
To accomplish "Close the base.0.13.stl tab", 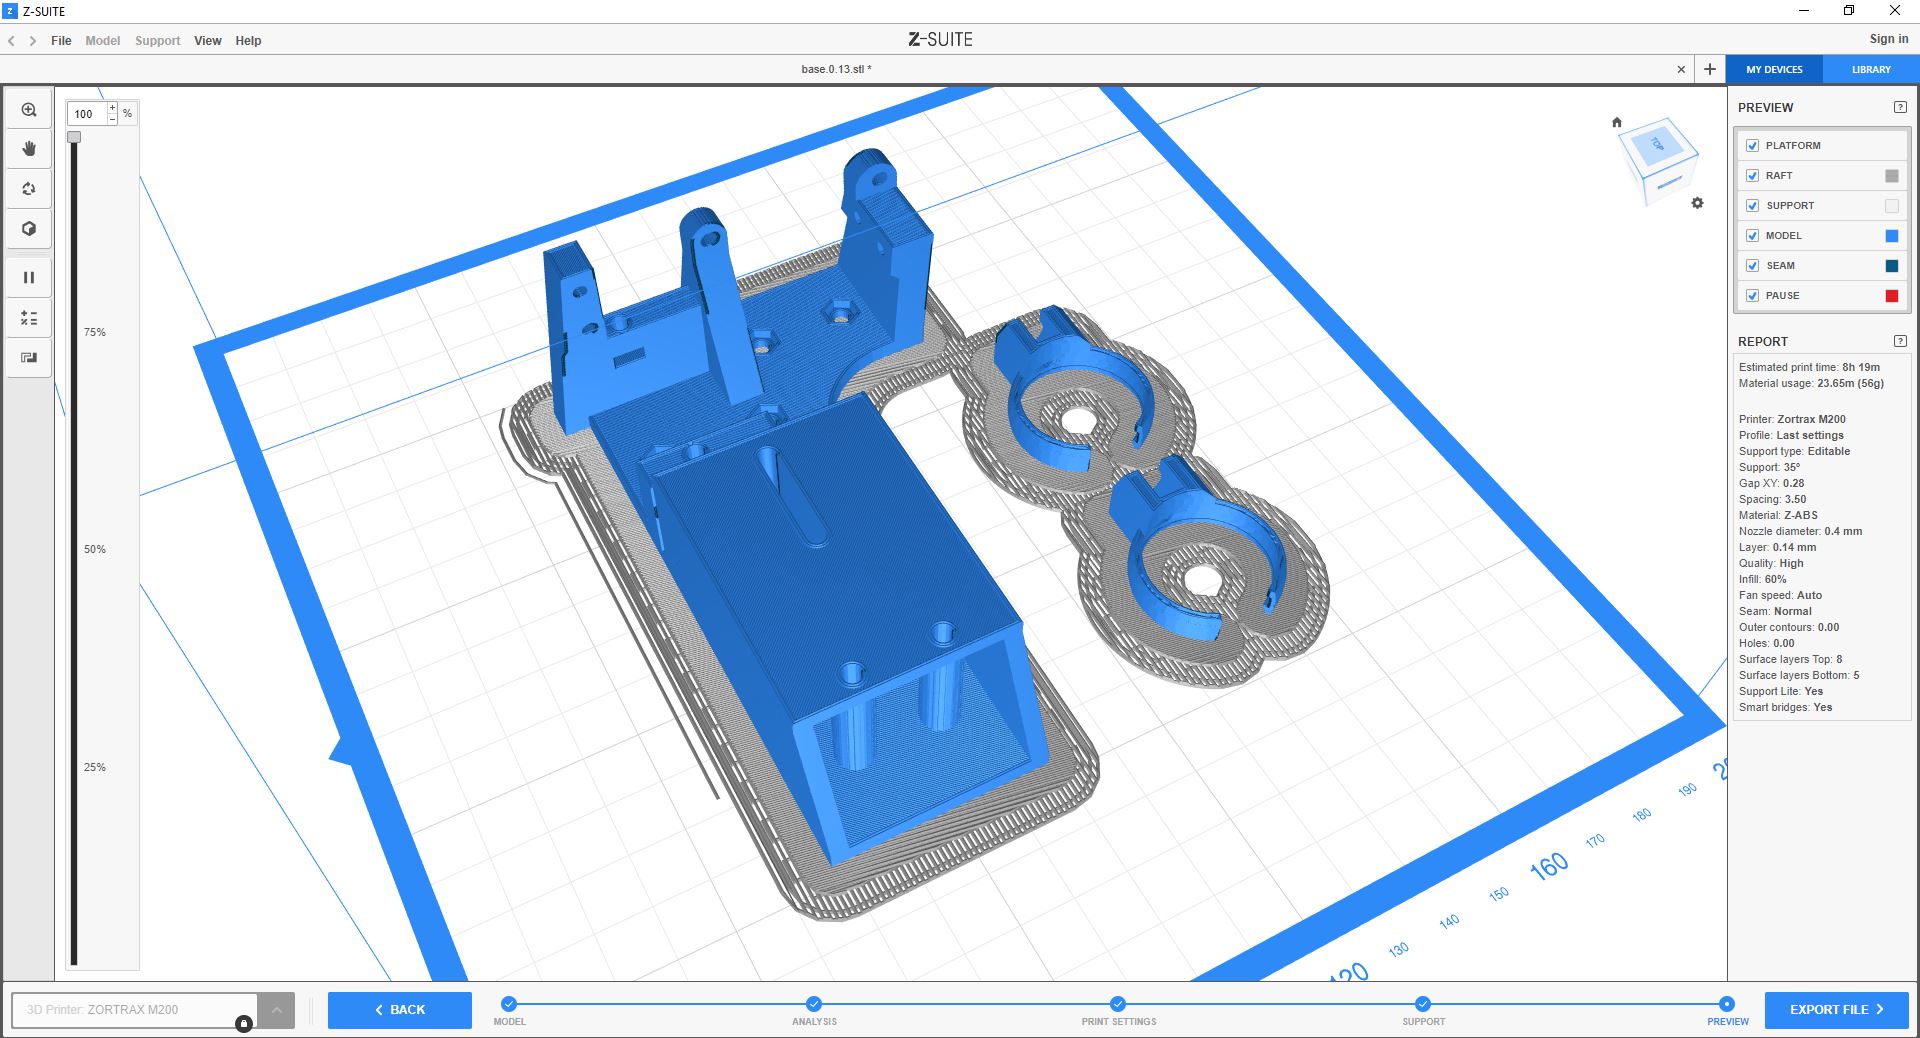I will pos(1681,69).
